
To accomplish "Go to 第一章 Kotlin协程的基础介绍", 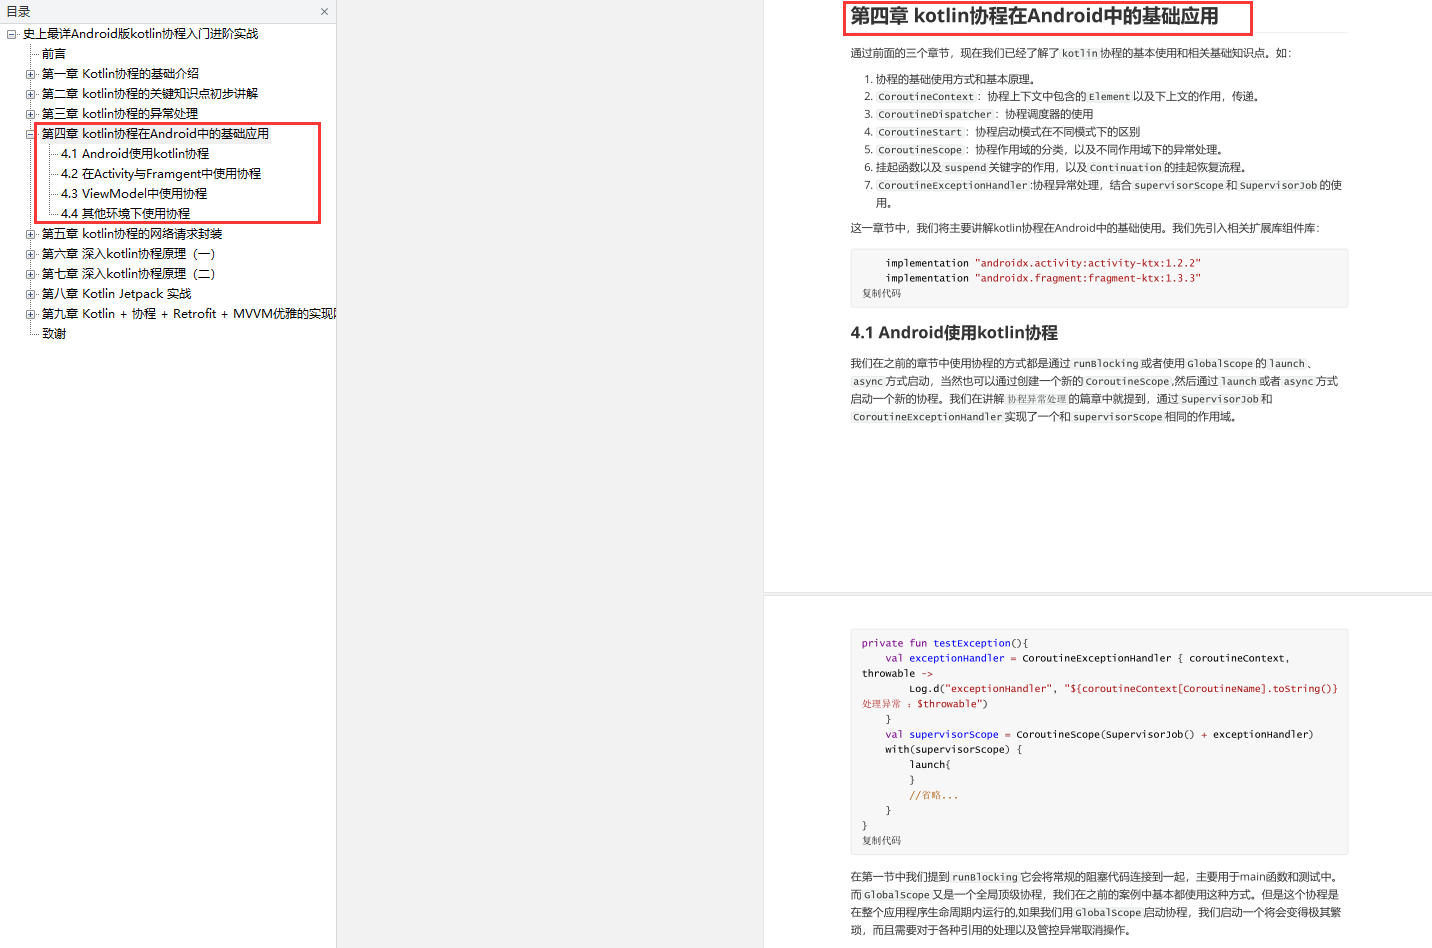I will click(x=120, y=74).
